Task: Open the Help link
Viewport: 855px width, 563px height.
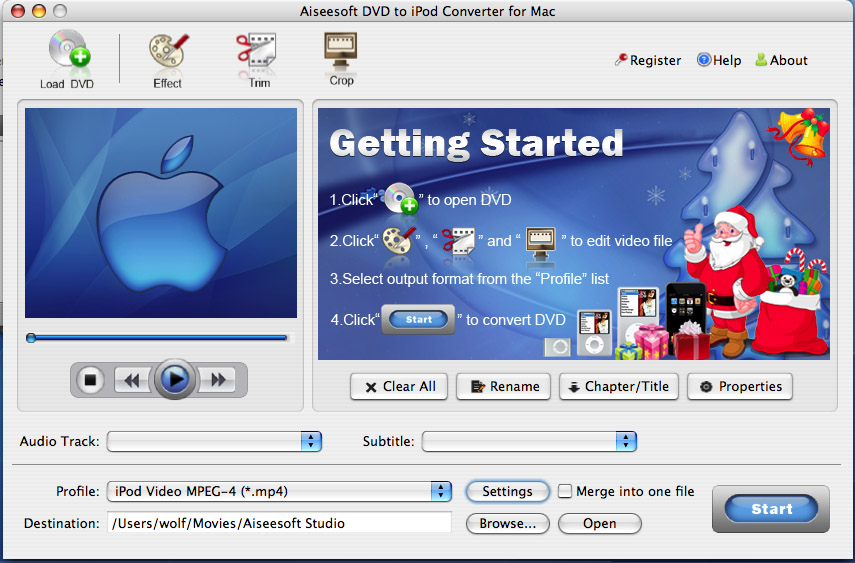Action: [x=719, y=60]
